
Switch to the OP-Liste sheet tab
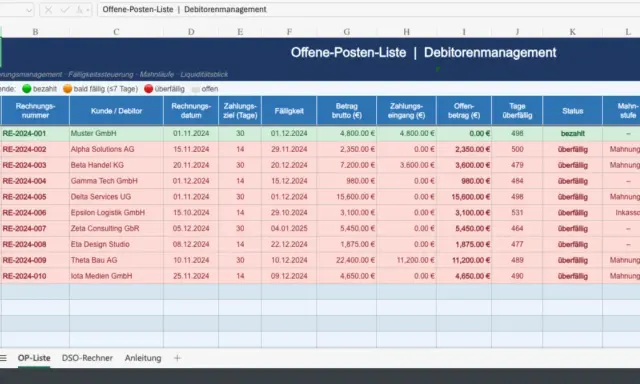(x=34, y=358)
